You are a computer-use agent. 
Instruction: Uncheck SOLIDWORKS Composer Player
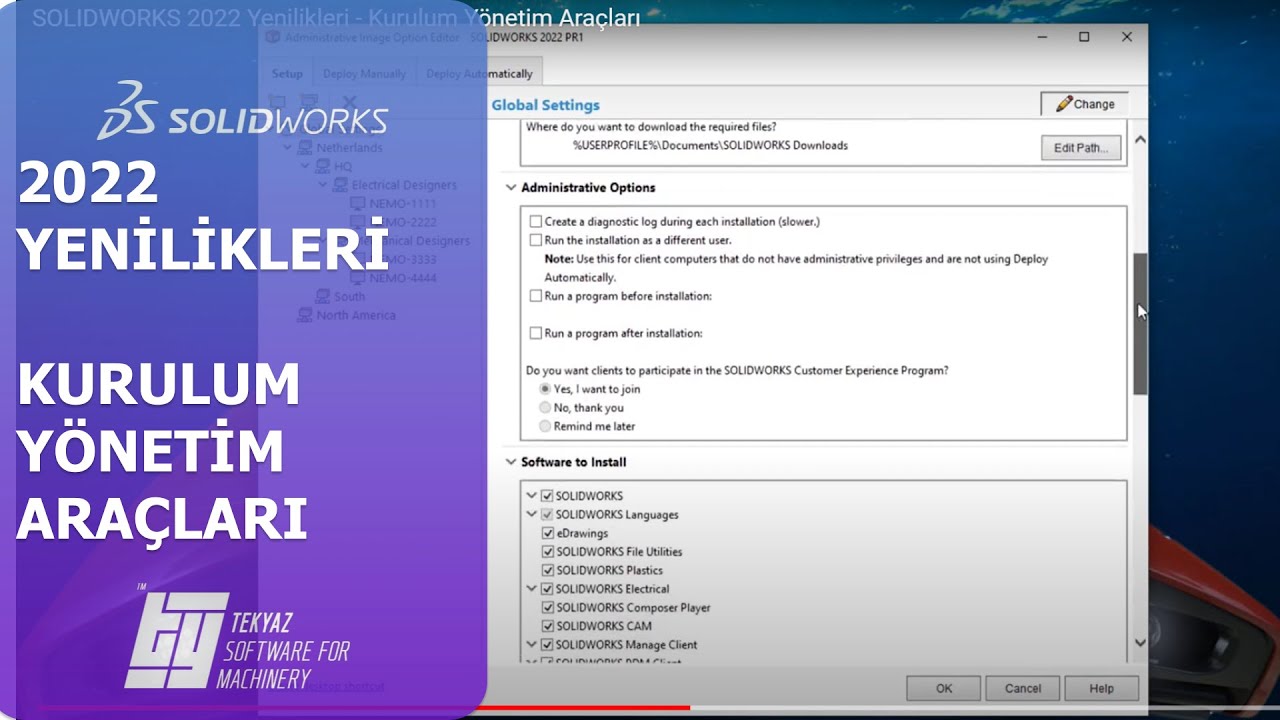(547, 607)
